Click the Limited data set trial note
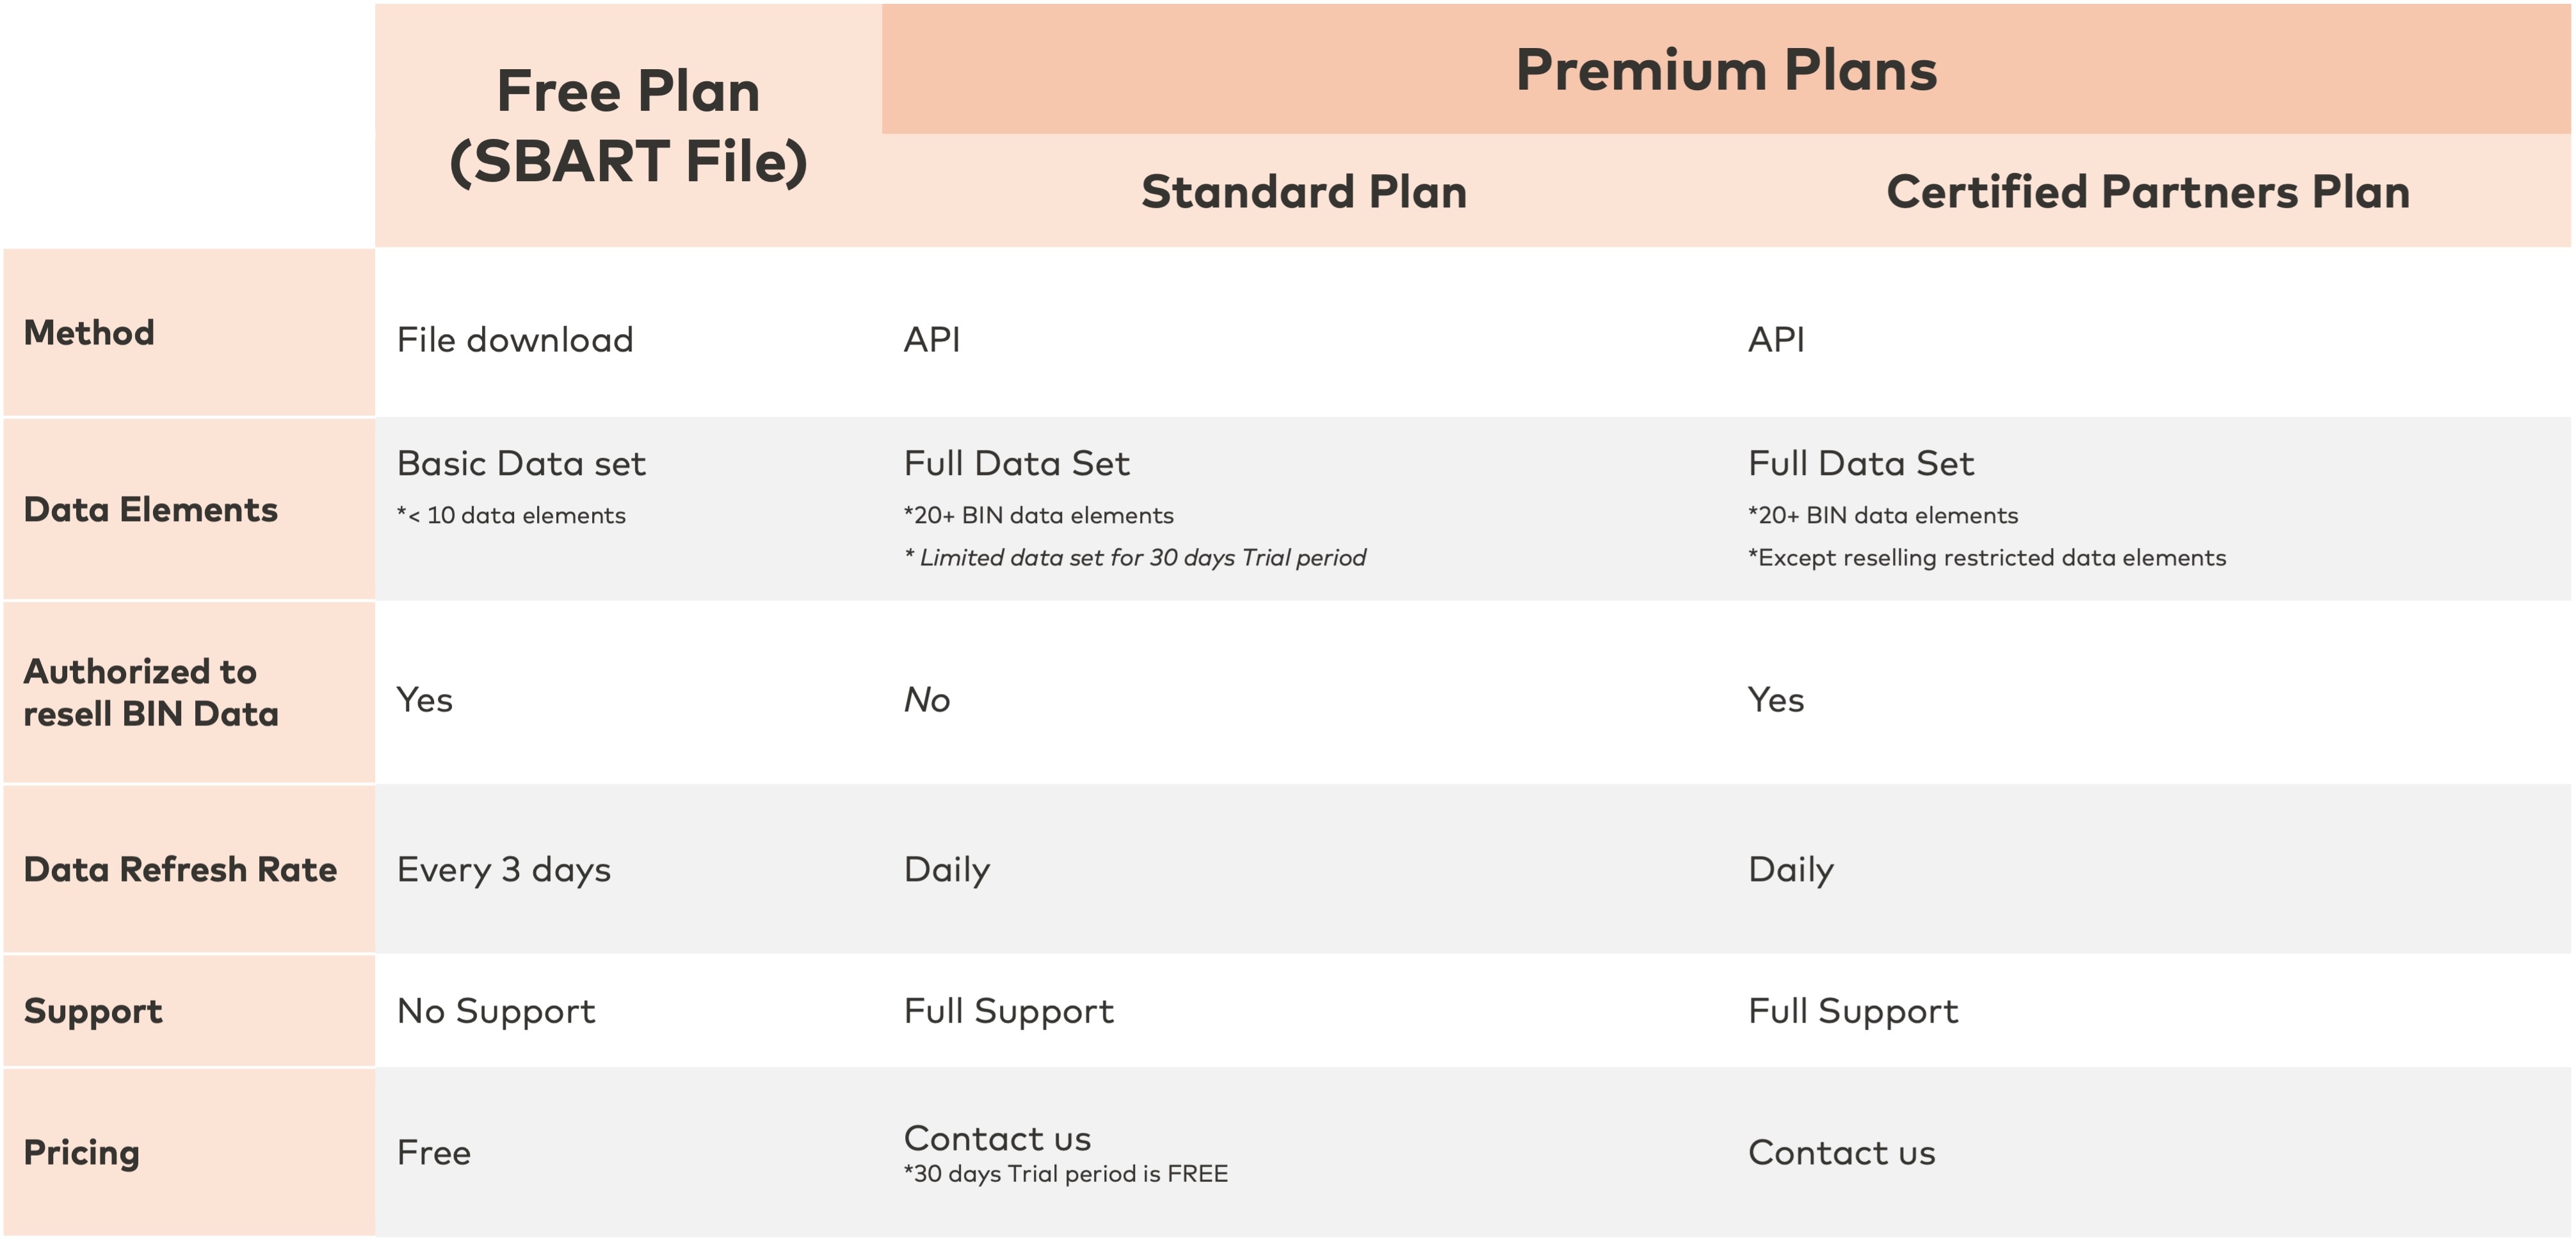 1135,558
